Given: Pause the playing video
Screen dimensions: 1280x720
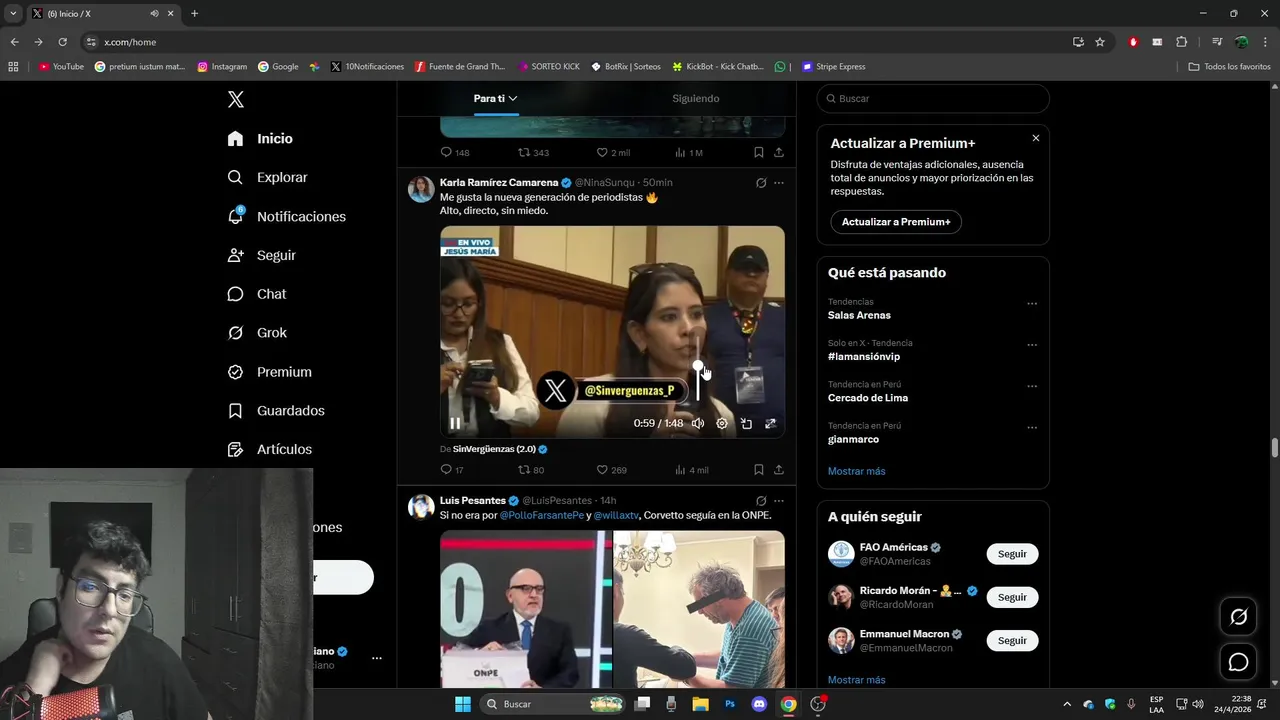Looking at the screenshot, I should pyautogui.click(x=455, y=423).
